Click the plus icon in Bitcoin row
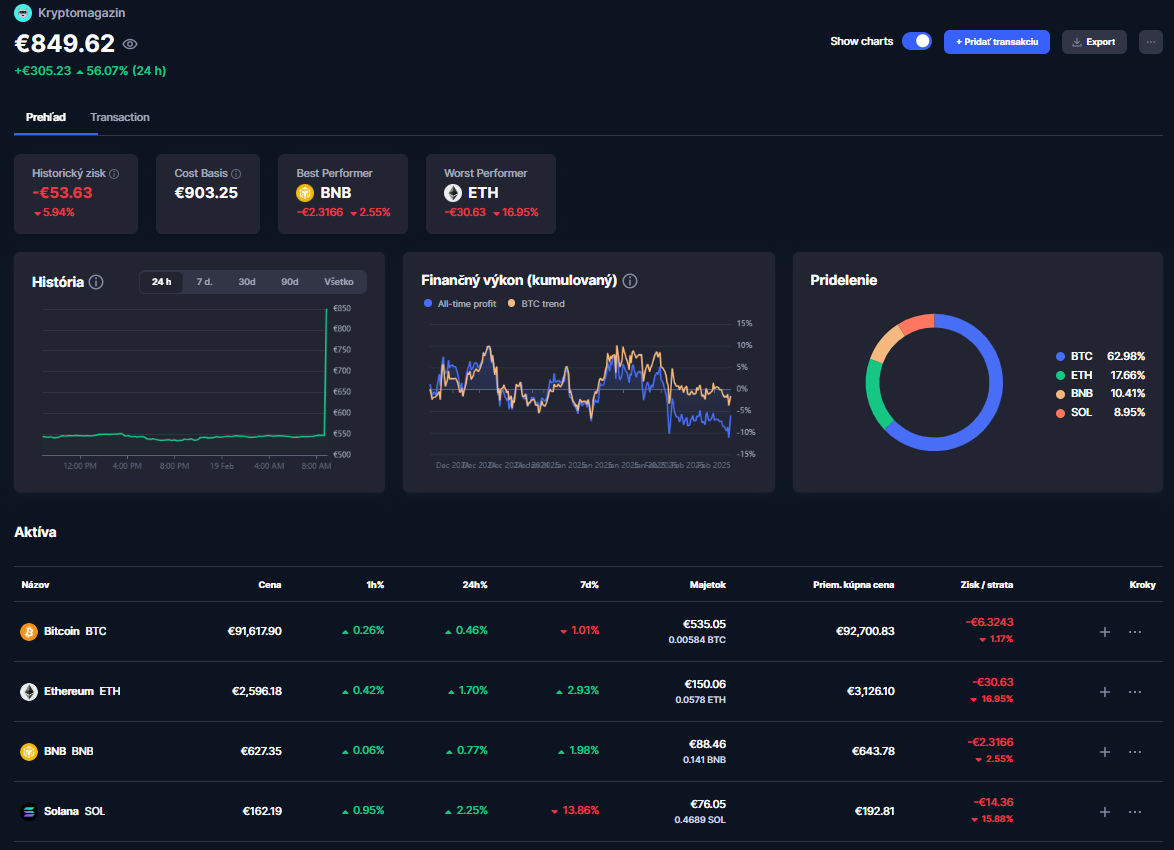This screenshot has width=1174, height=850. pos(1105,632)
